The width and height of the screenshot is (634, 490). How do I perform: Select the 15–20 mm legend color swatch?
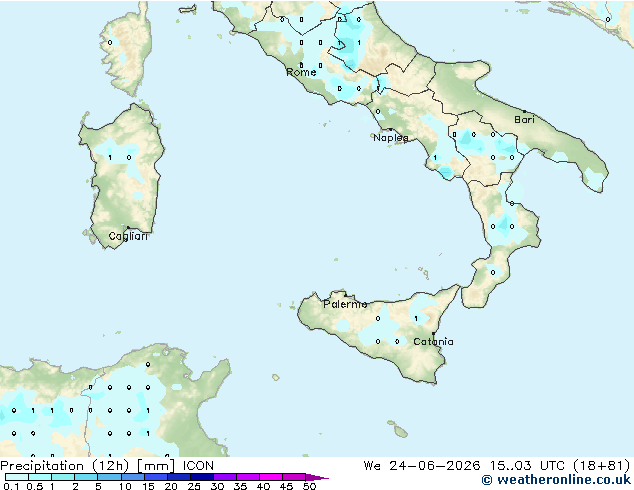pyautogui.click(x=155, y=477)
